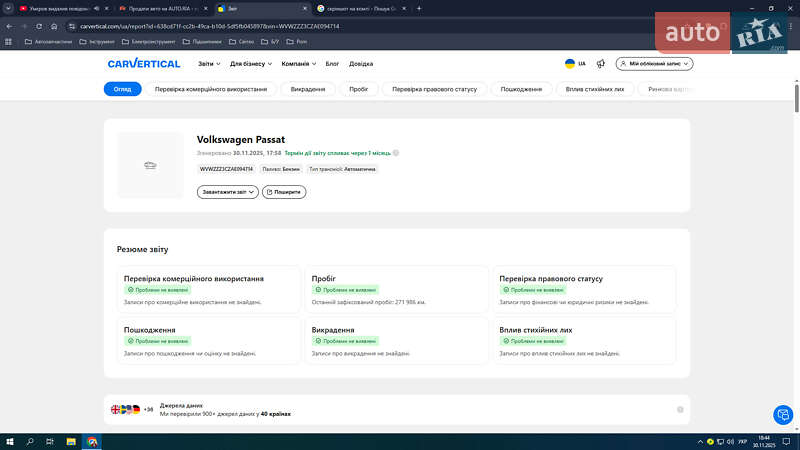Click the browser address bar URL
This screenshot has height=450, width=800.
click(209, 26)
